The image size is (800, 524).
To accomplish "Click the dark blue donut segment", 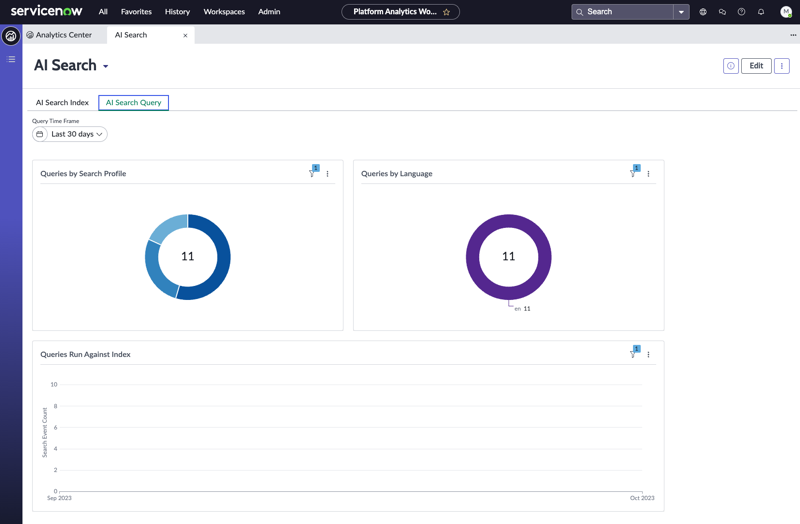I will pyautogui.click(x=222, y=260).
